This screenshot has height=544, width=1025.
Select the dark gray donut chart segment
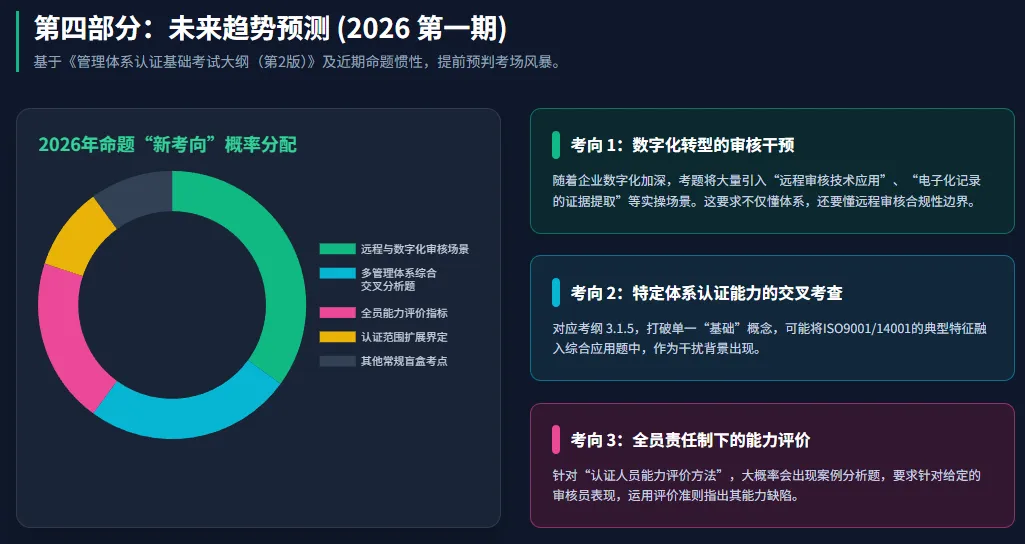[137, 195]
